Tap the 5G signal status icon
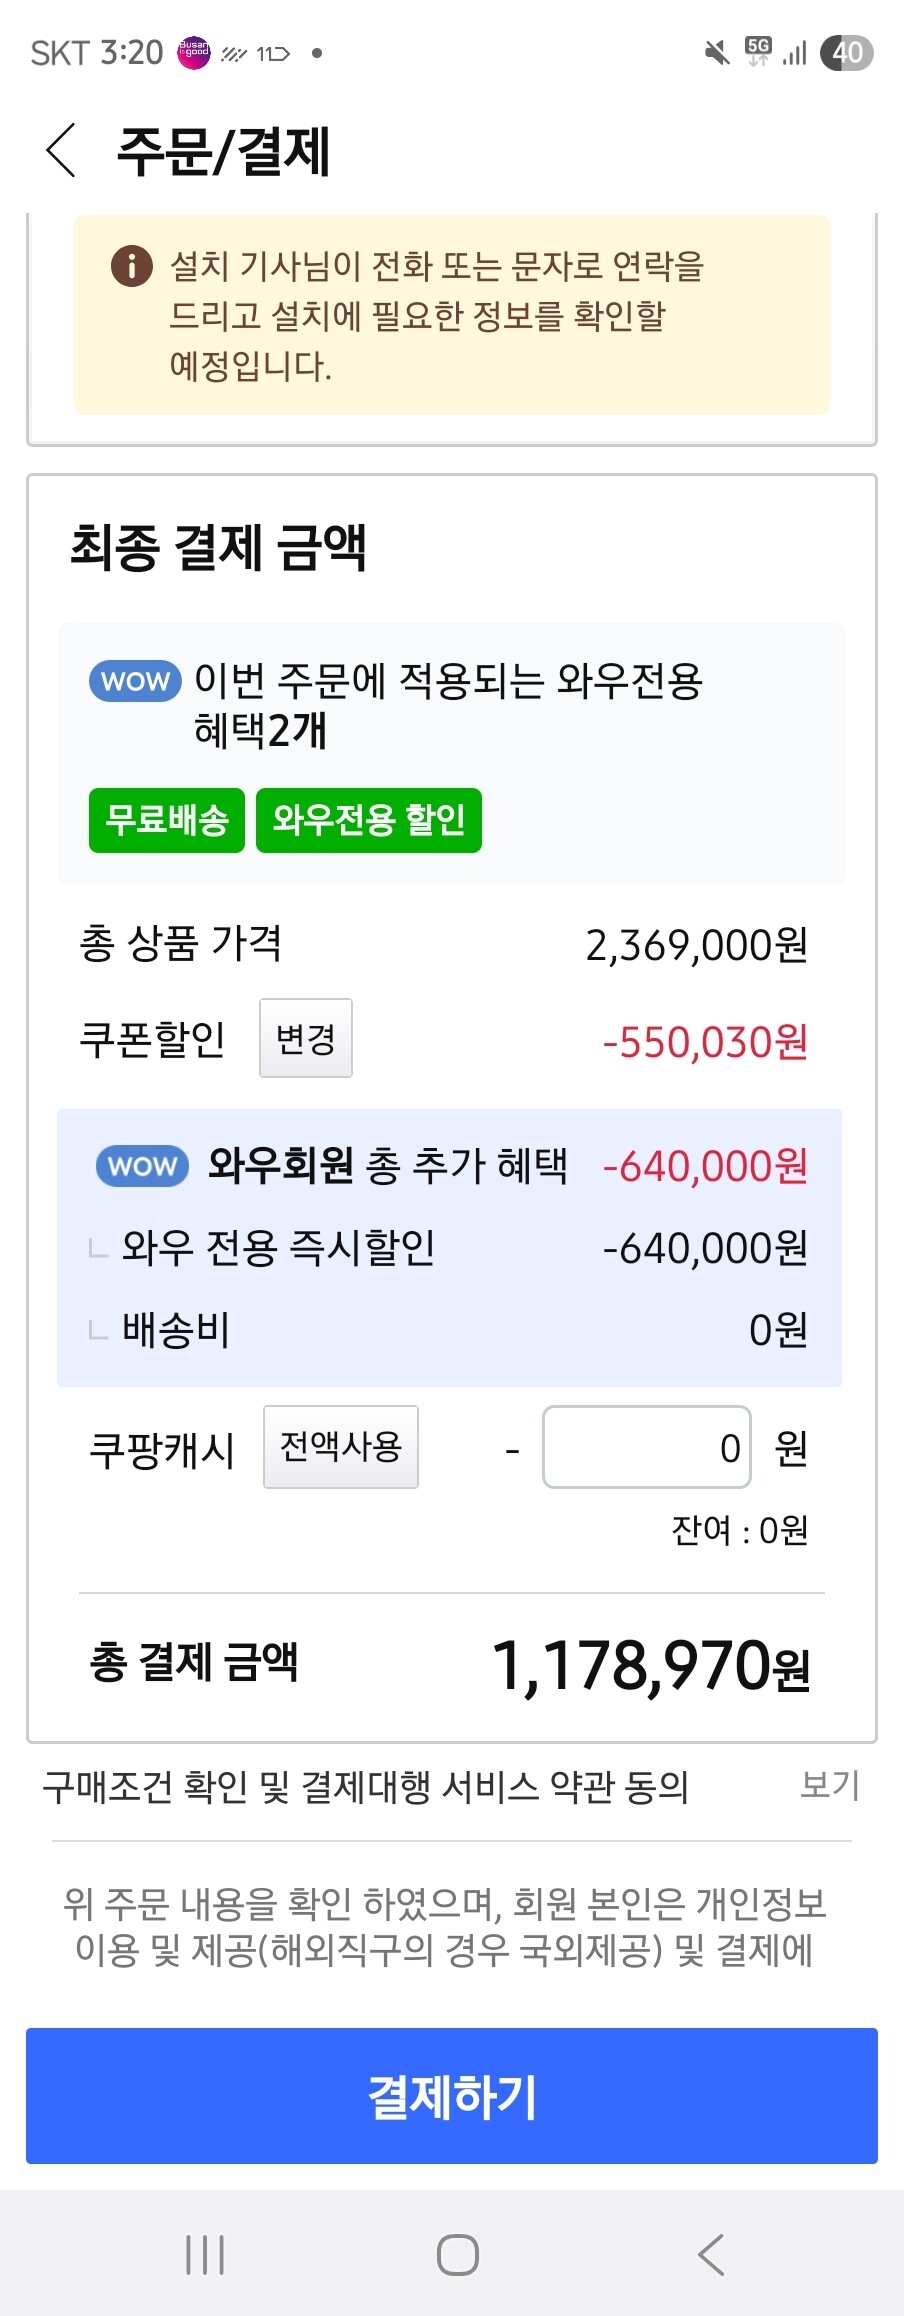The width and height of the screenshot is (904, 2316). [x=759, y=51]
